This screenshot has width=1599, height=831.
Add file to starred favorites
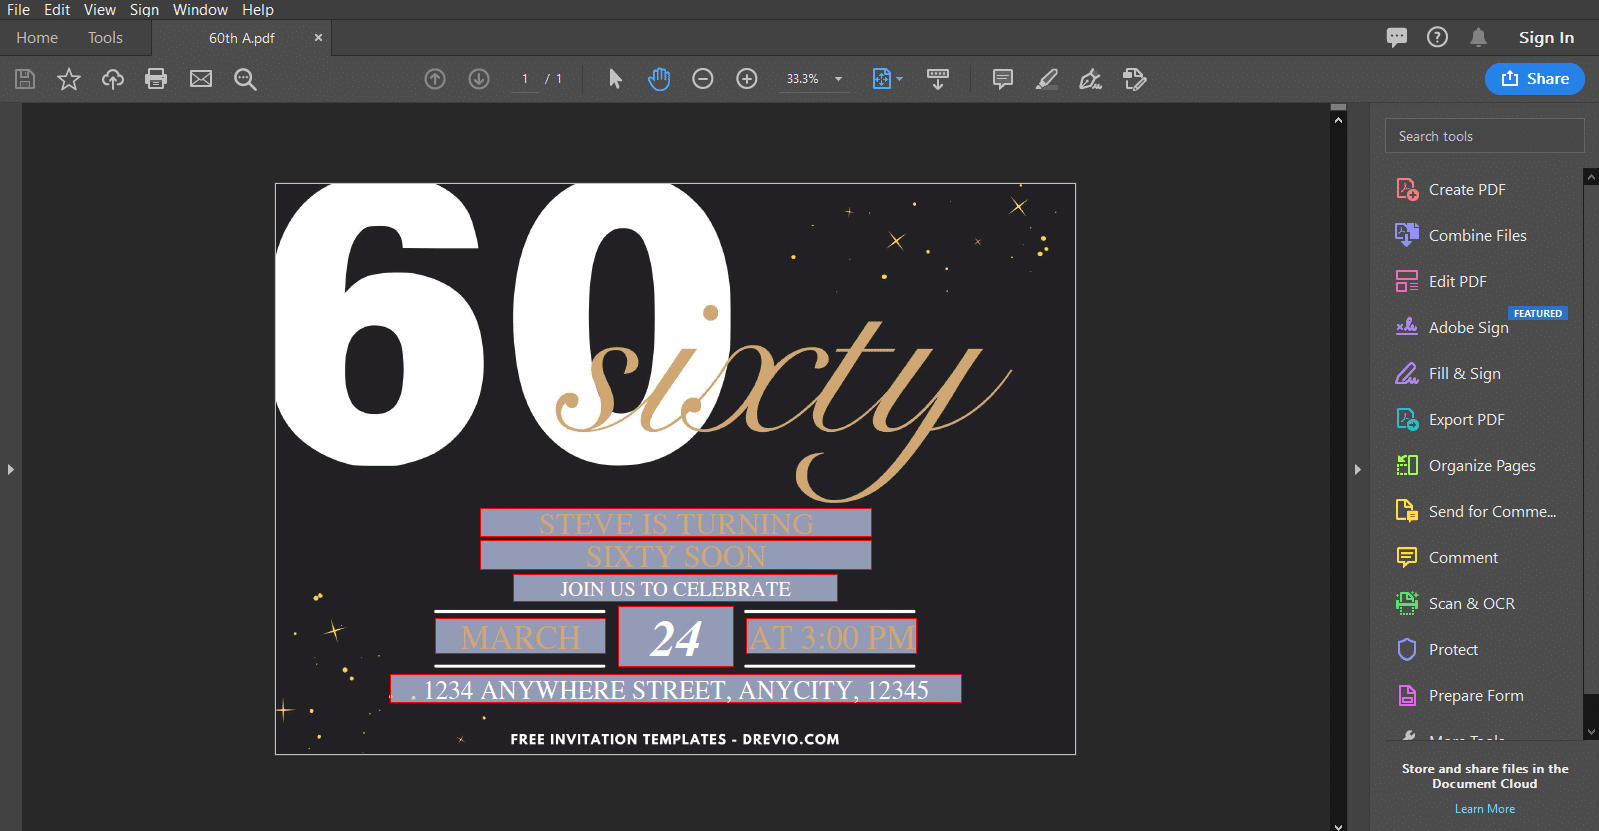69,79
